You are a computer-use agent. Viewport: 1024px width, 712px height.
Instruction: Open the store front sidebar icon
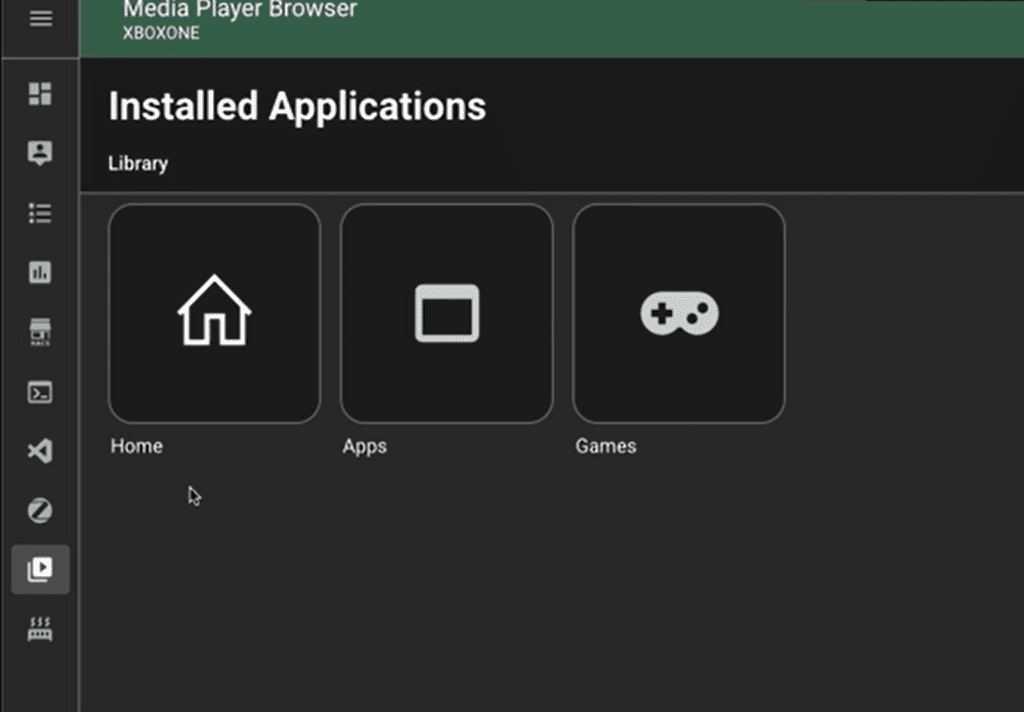(x=40, y=332)
